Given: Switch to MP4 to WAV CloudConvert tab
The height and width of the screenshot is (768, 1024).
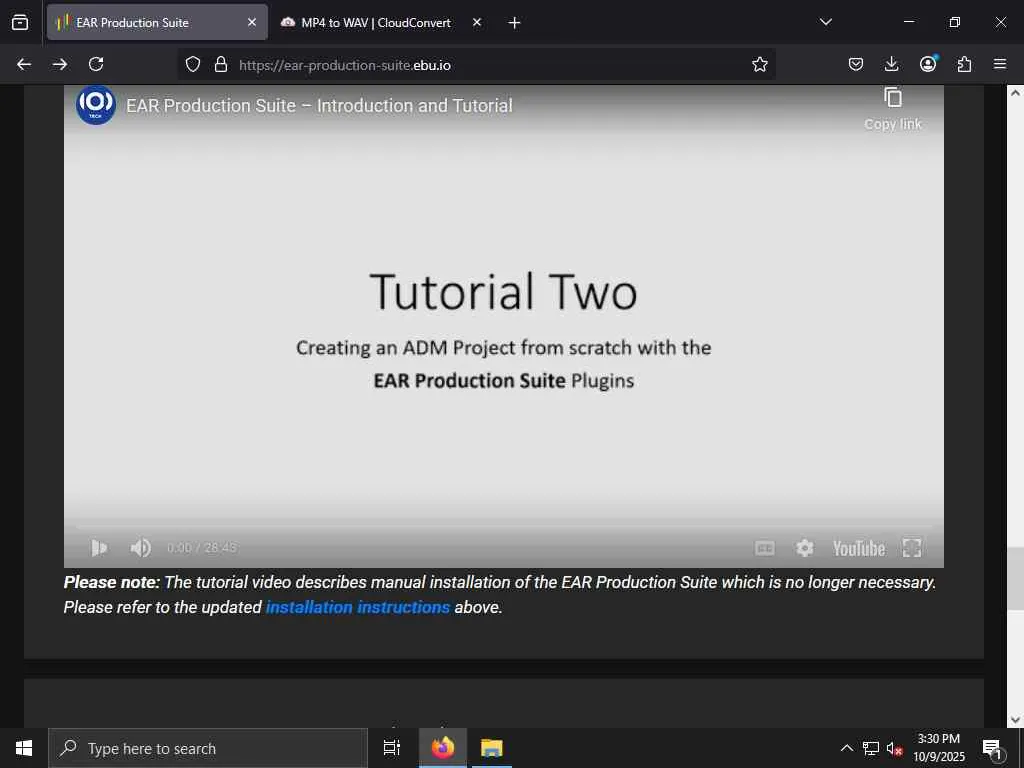Looking at the screenshot, I should coord(376,22).
